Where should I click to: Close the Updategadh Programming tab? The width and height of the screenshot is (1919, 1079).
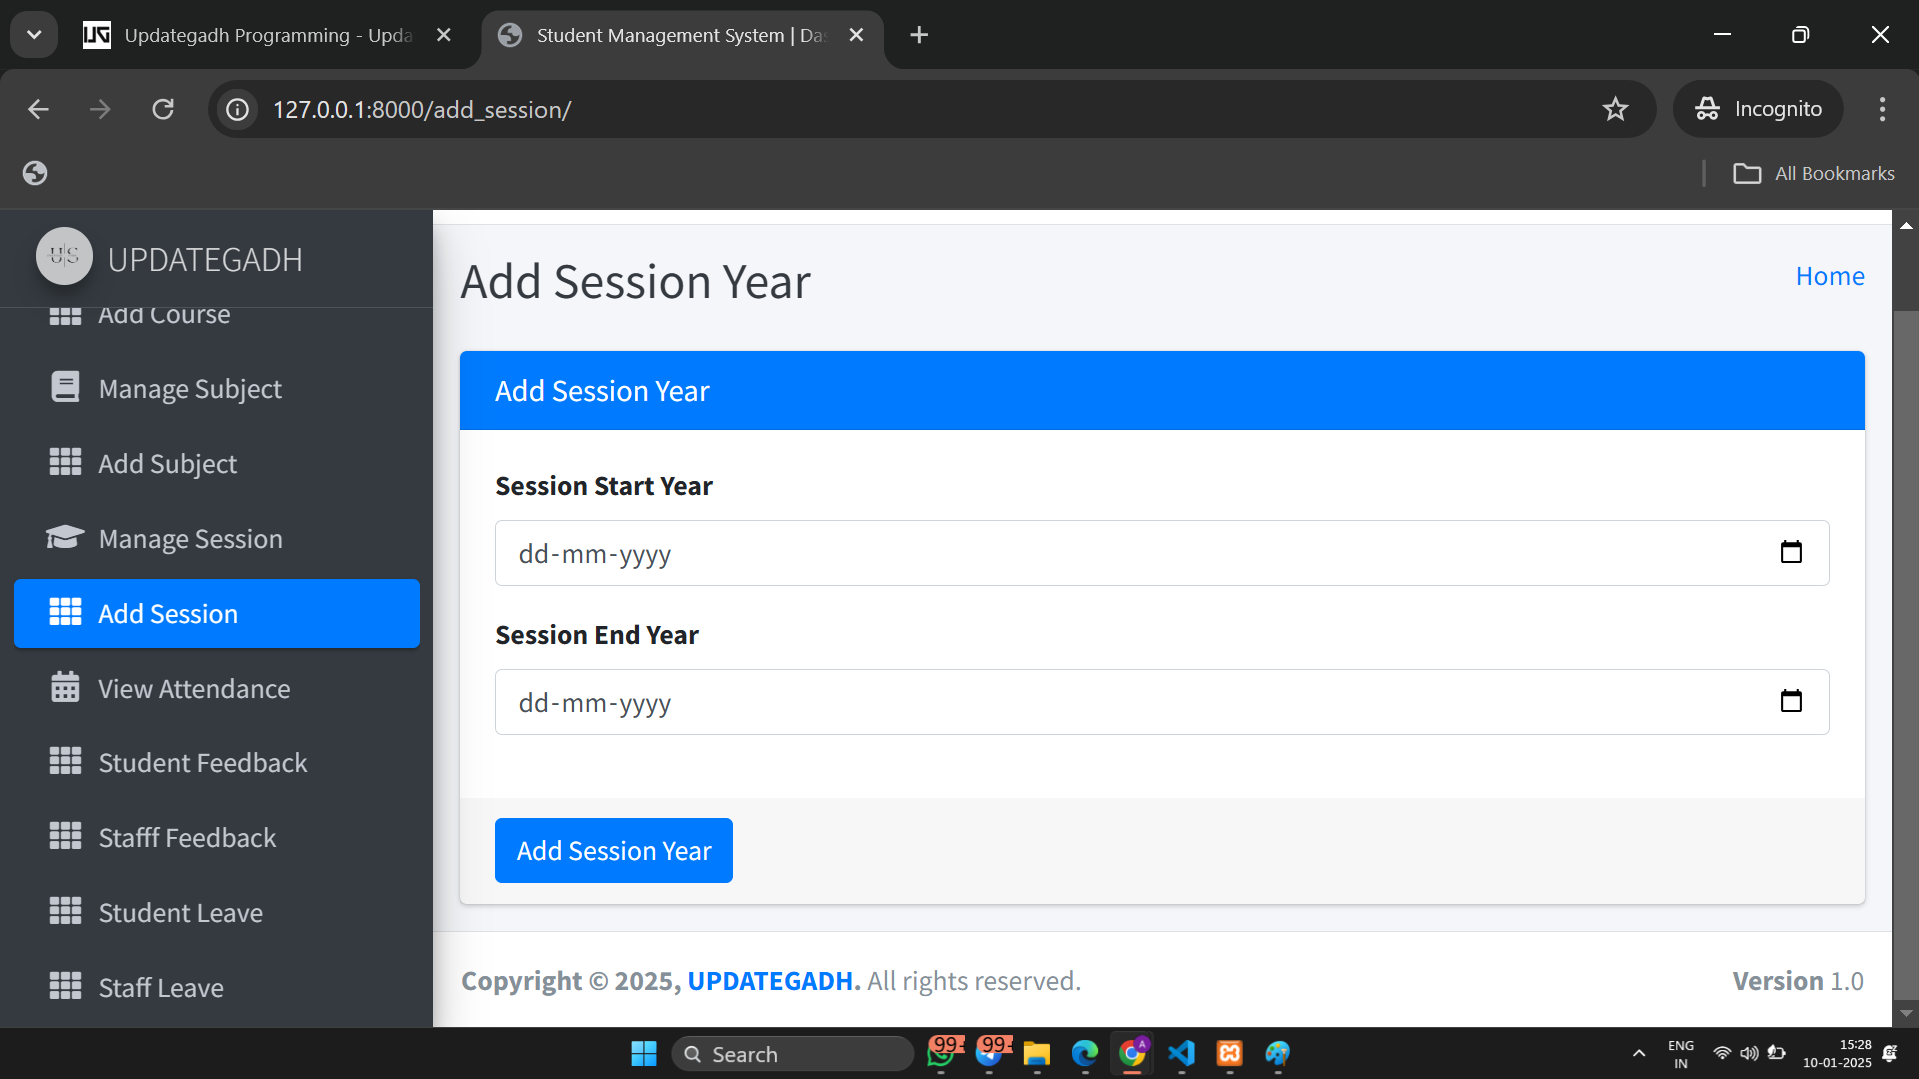point(444,35)
